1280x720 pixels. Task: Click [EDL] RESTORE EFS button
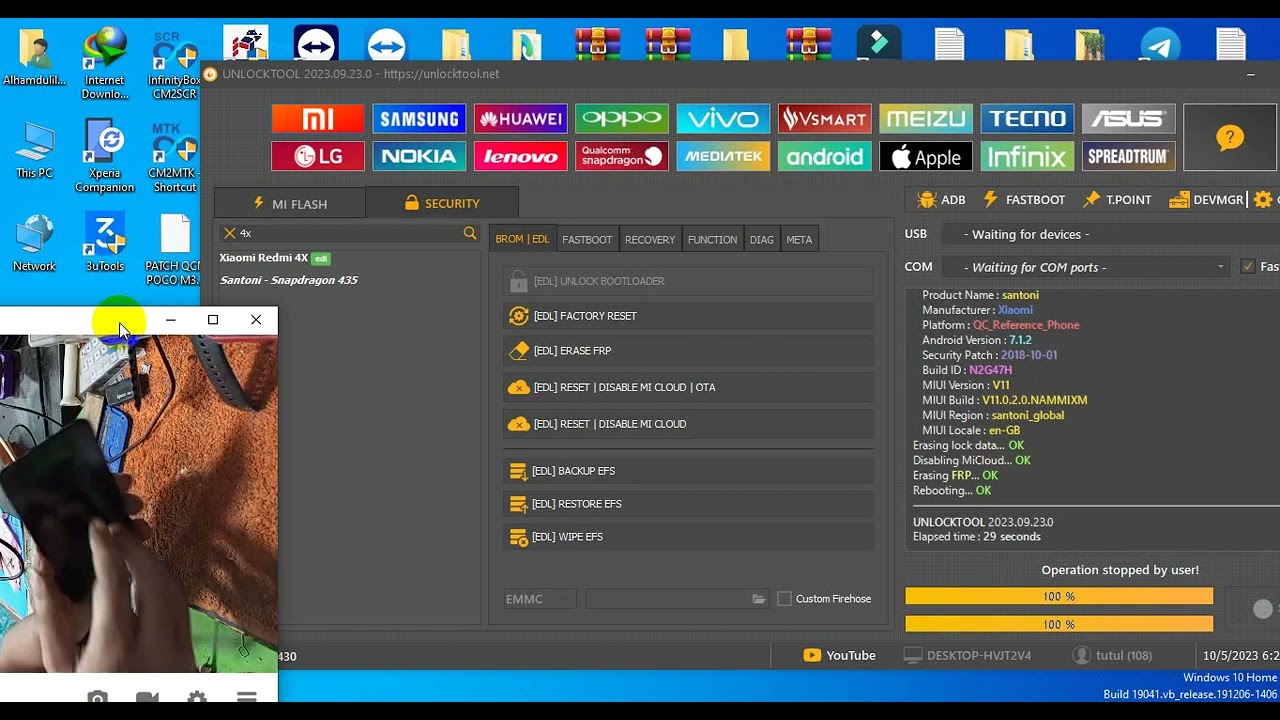click(688, 504)
